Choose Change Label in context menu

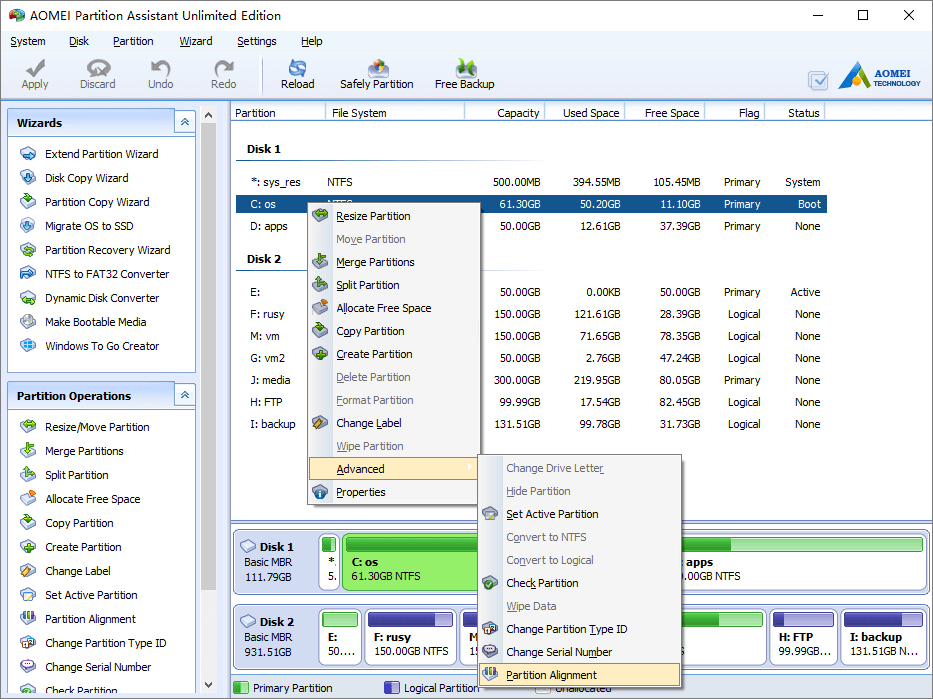pos(393,423)
